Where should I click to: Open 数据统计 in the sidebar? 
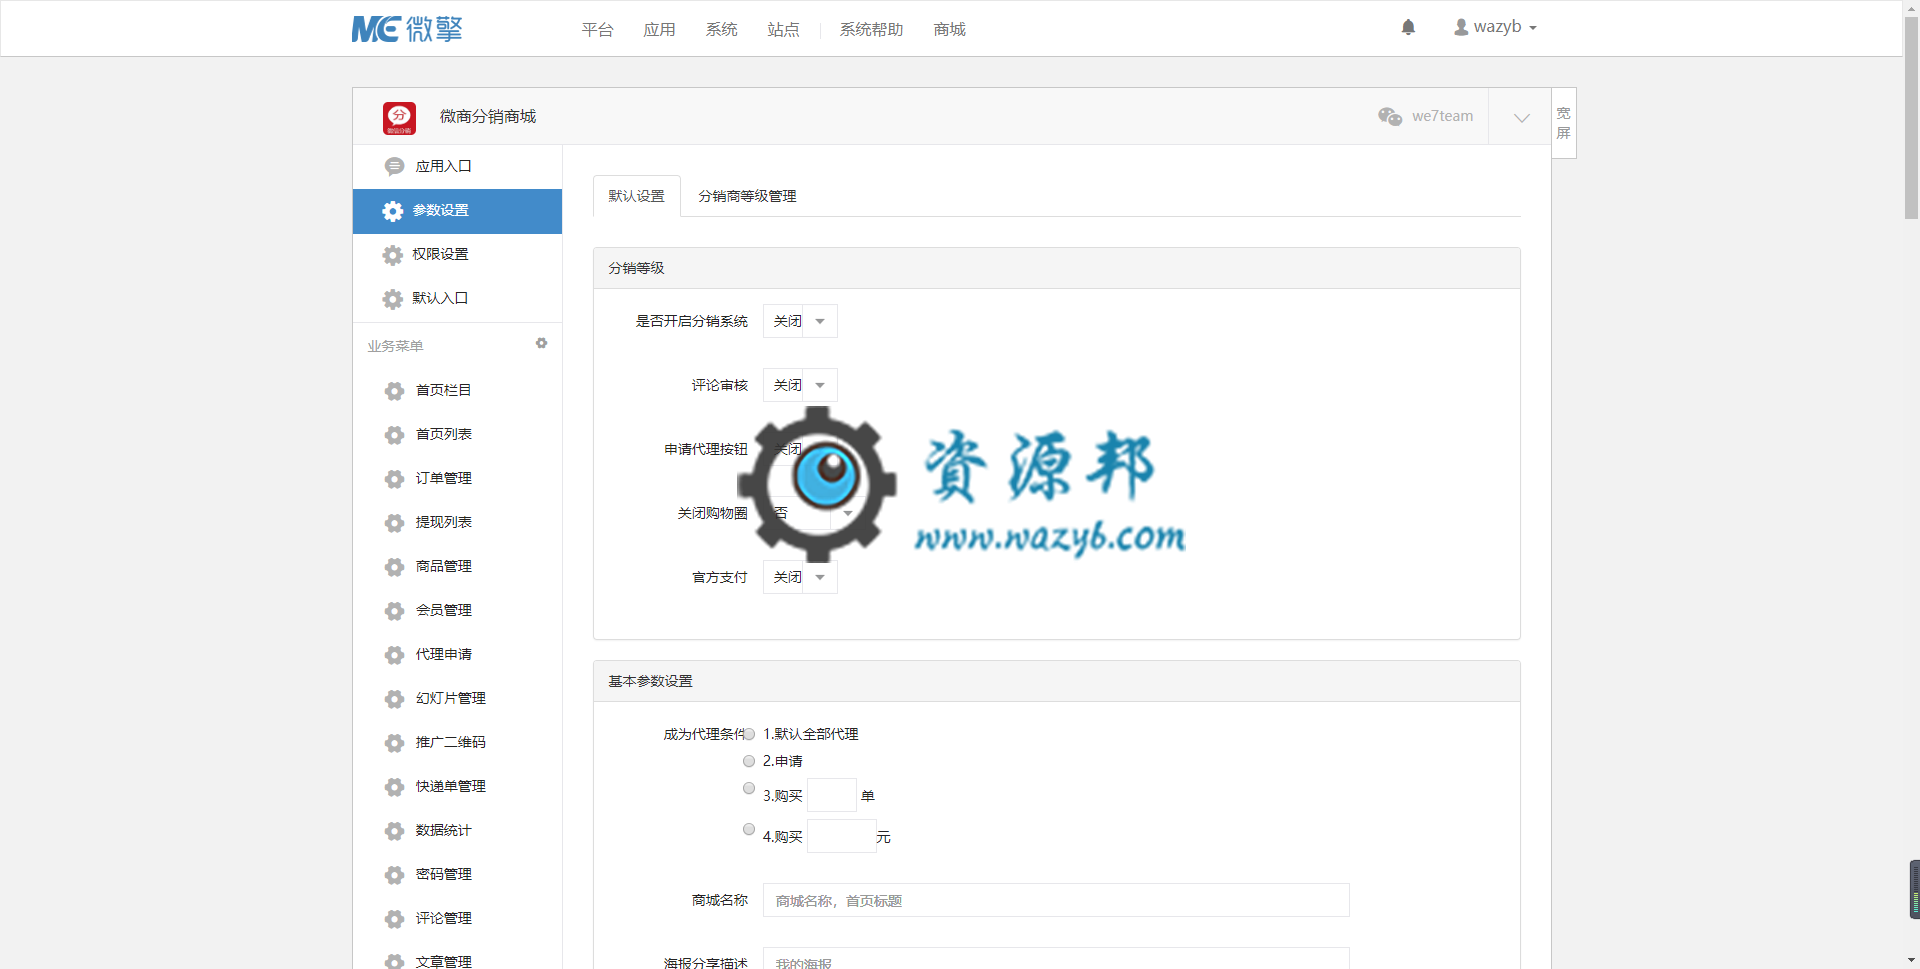click(x=457, y=831)
